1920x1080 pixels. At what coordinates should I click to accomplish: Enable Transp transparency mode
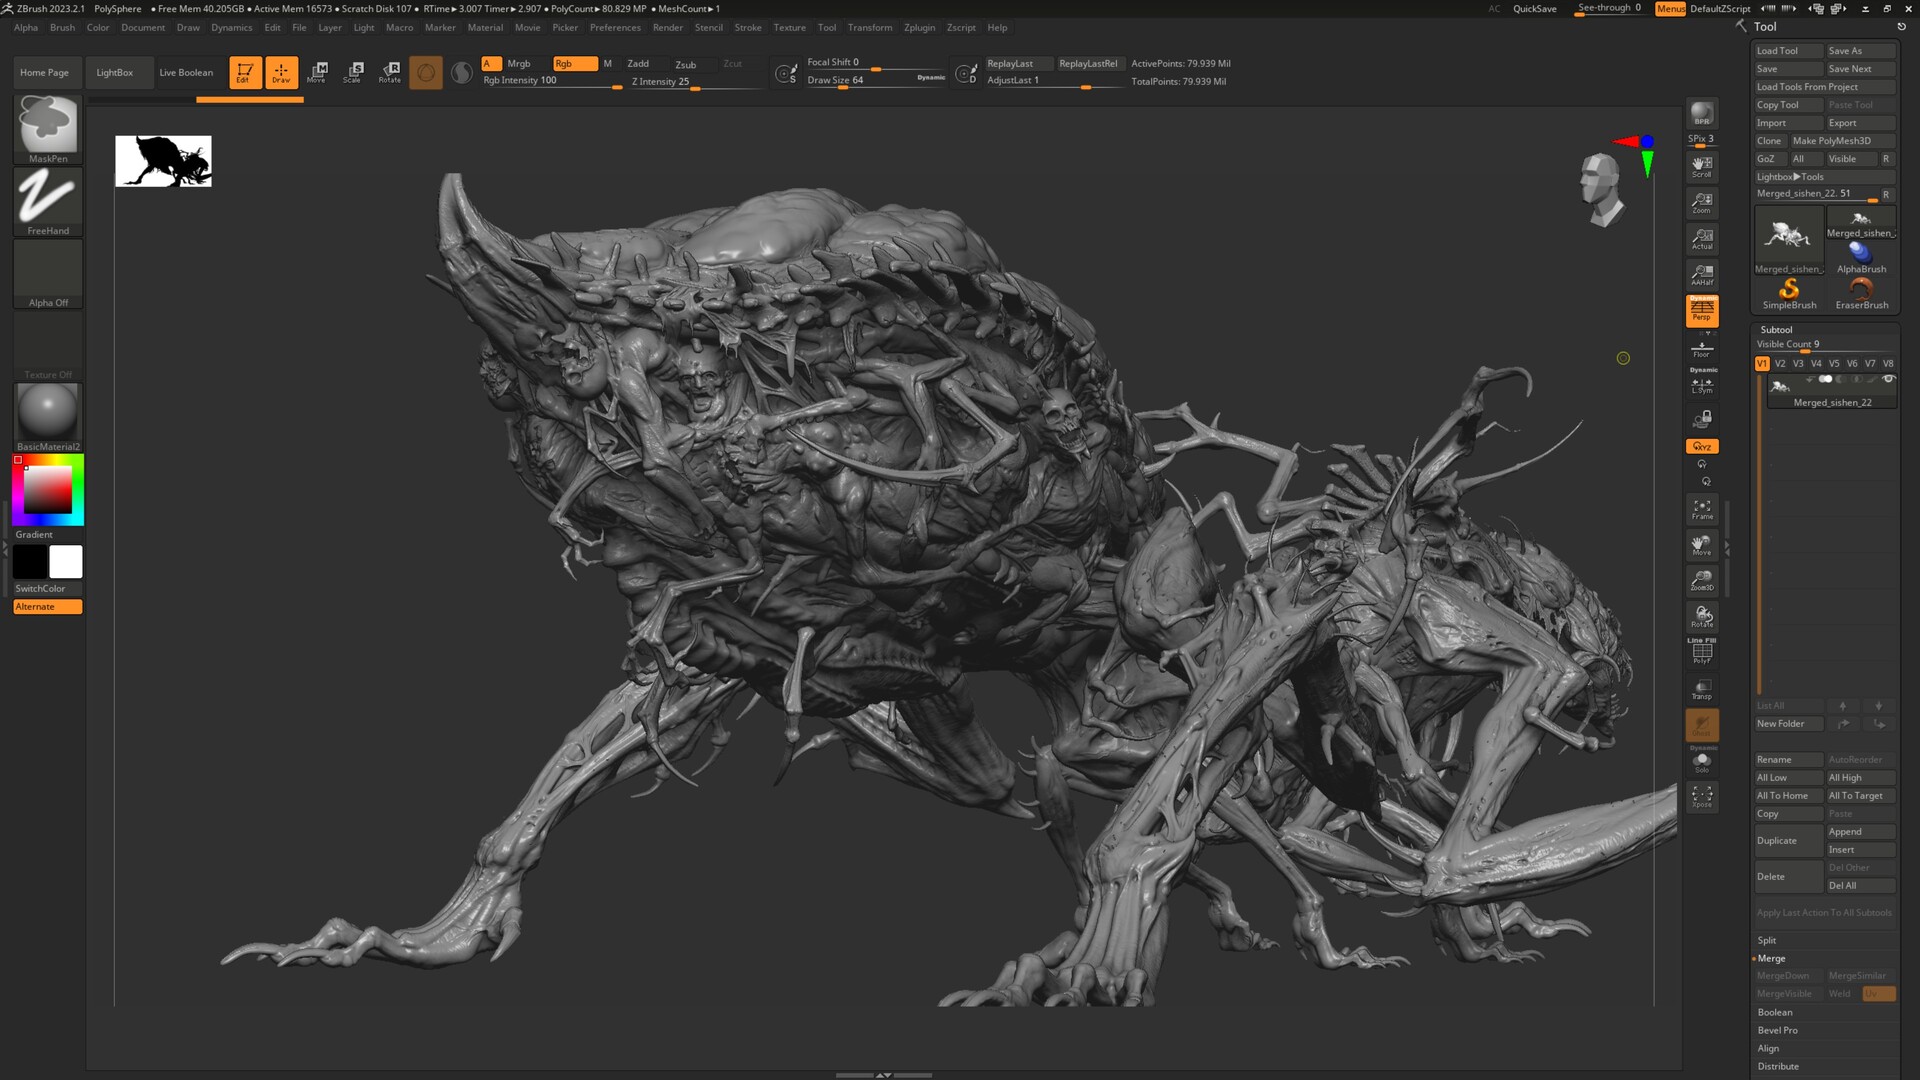point(1701,689)
